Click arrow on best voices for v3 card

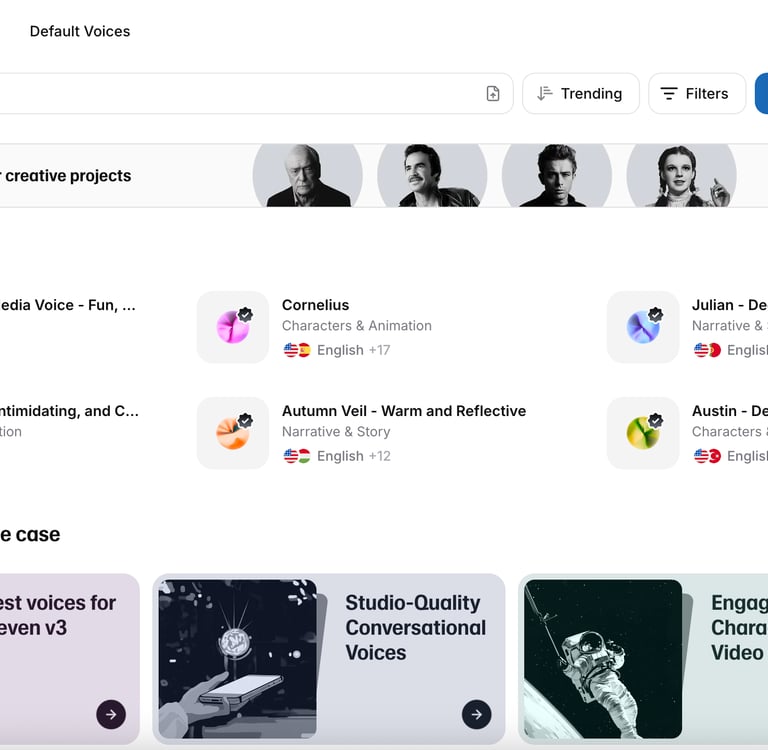[x=111, y=714]
